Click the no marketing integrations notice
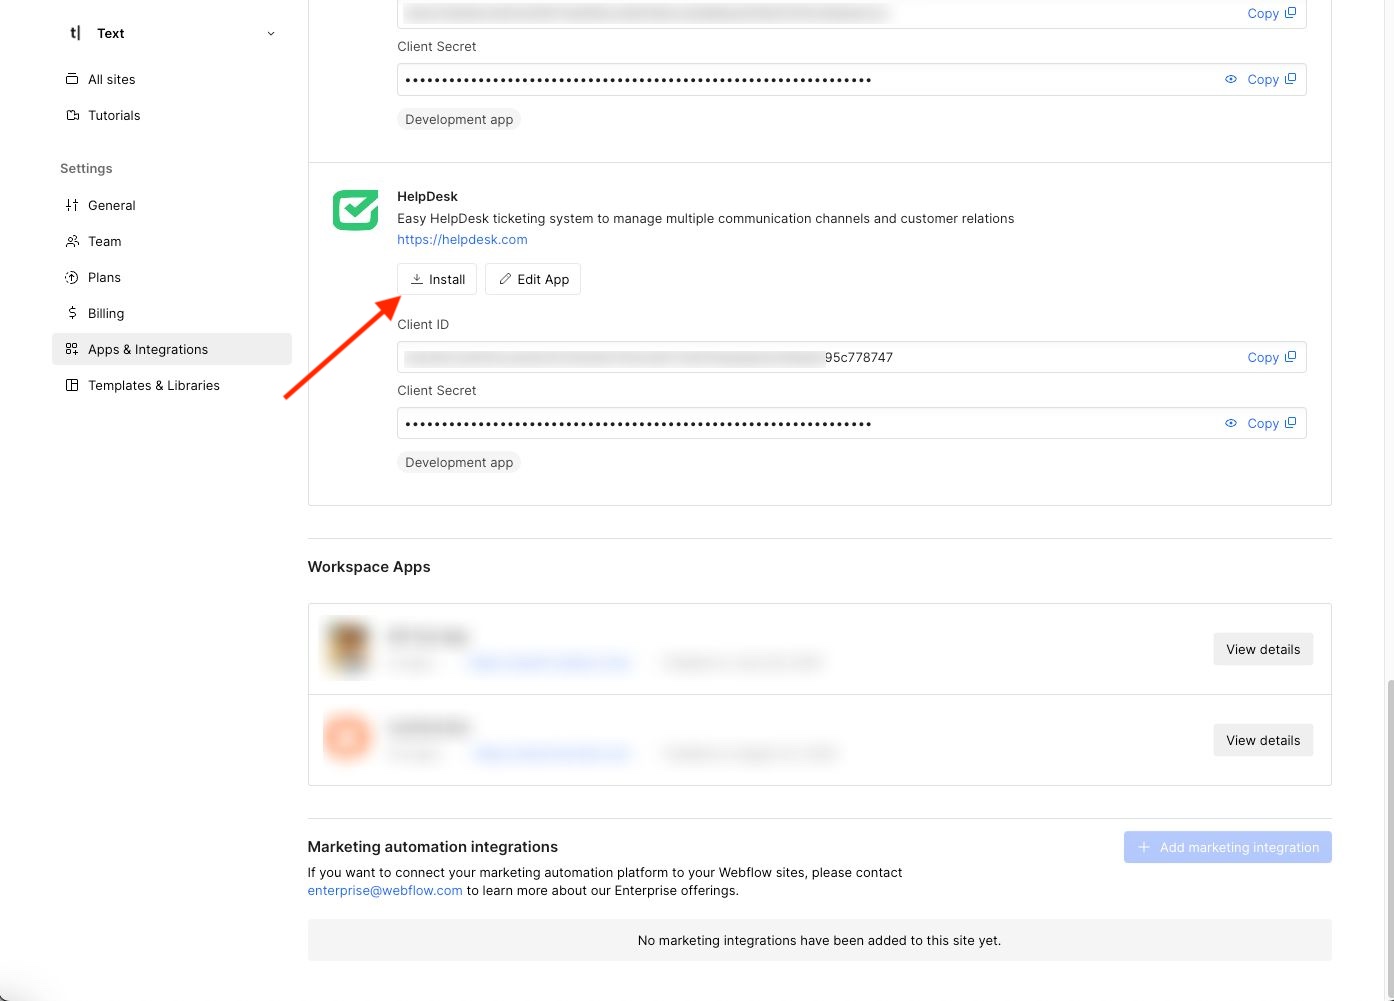 point(819,940)
